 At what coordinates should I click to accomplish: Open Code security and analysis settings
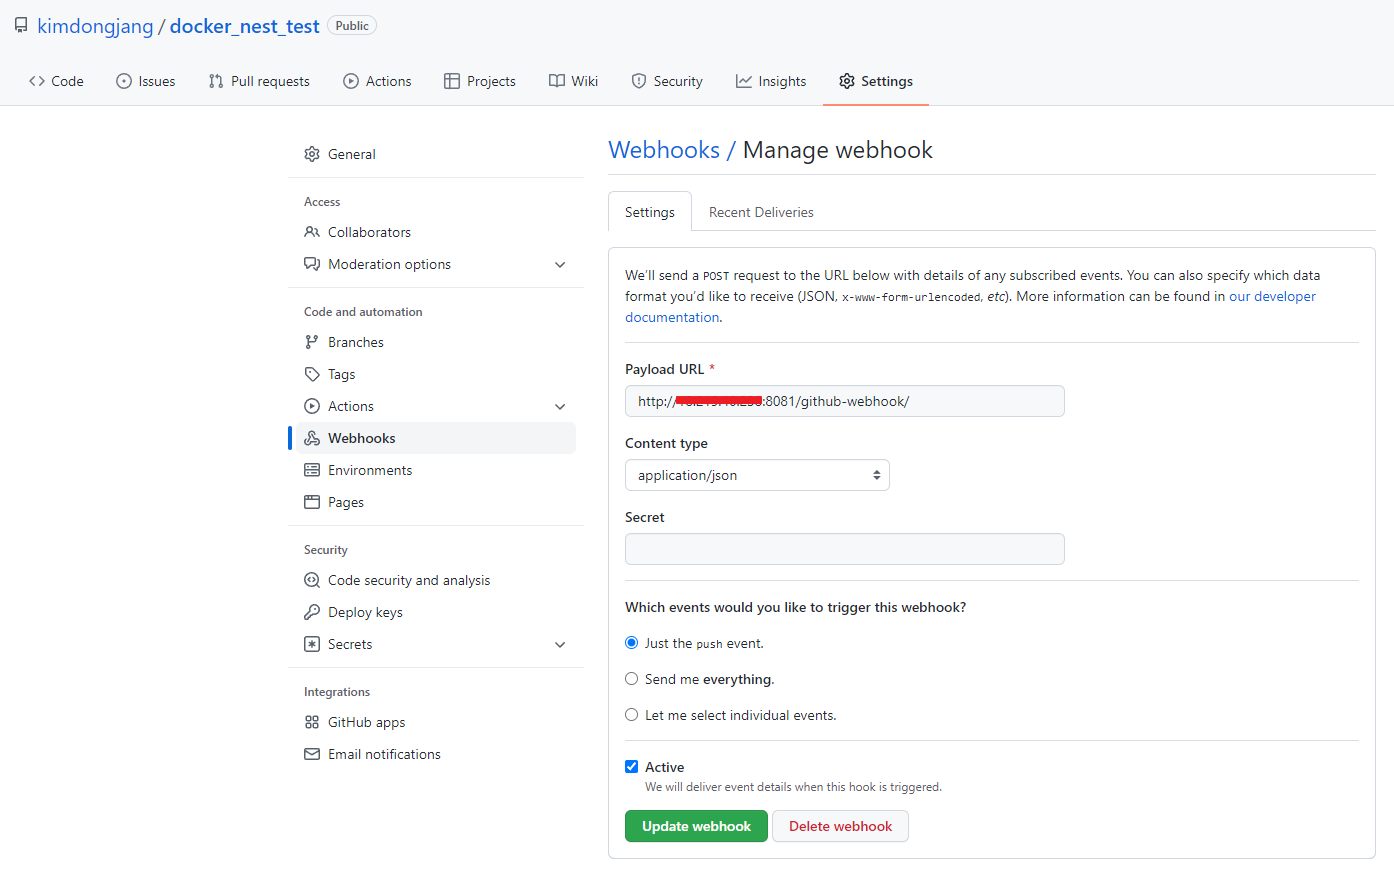[x=436, y=580]
